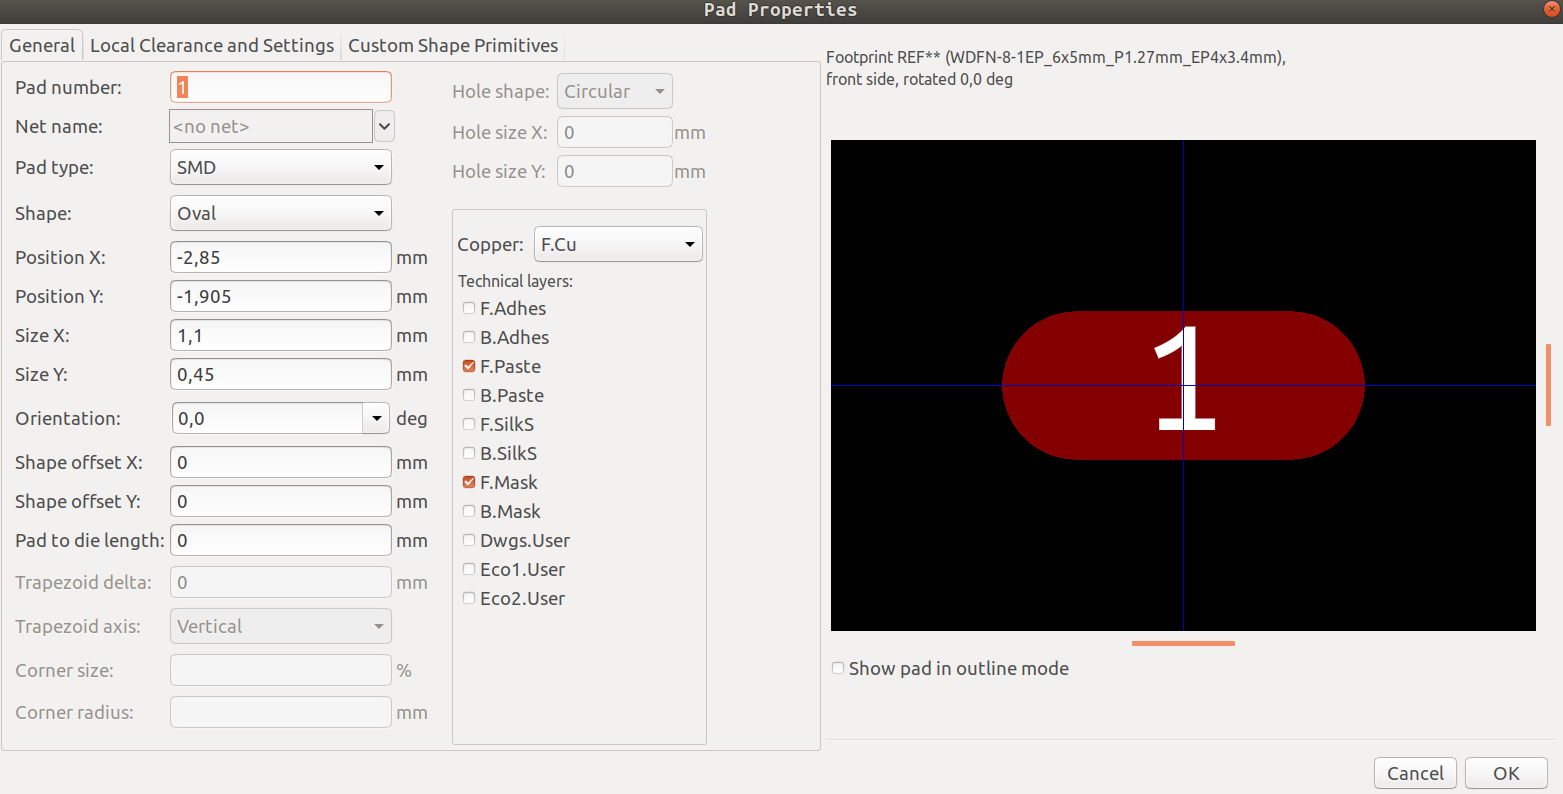Open the Shape Oval dropdown
Image resolution: width=1563 pixels, height=794 pixels.
pos(281,213)
